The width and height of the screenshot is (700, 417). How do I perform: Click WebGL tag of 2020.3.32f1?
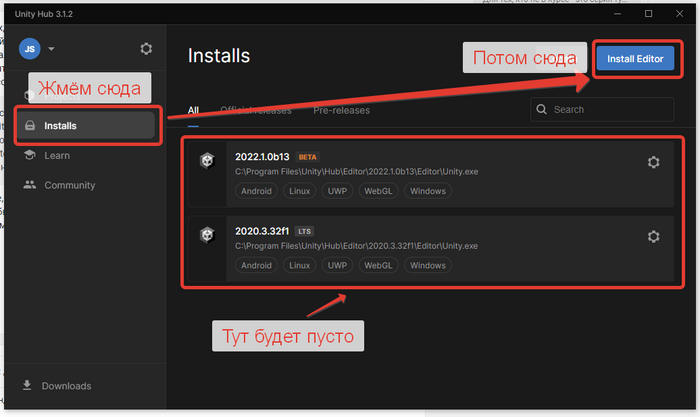point(378,265)
